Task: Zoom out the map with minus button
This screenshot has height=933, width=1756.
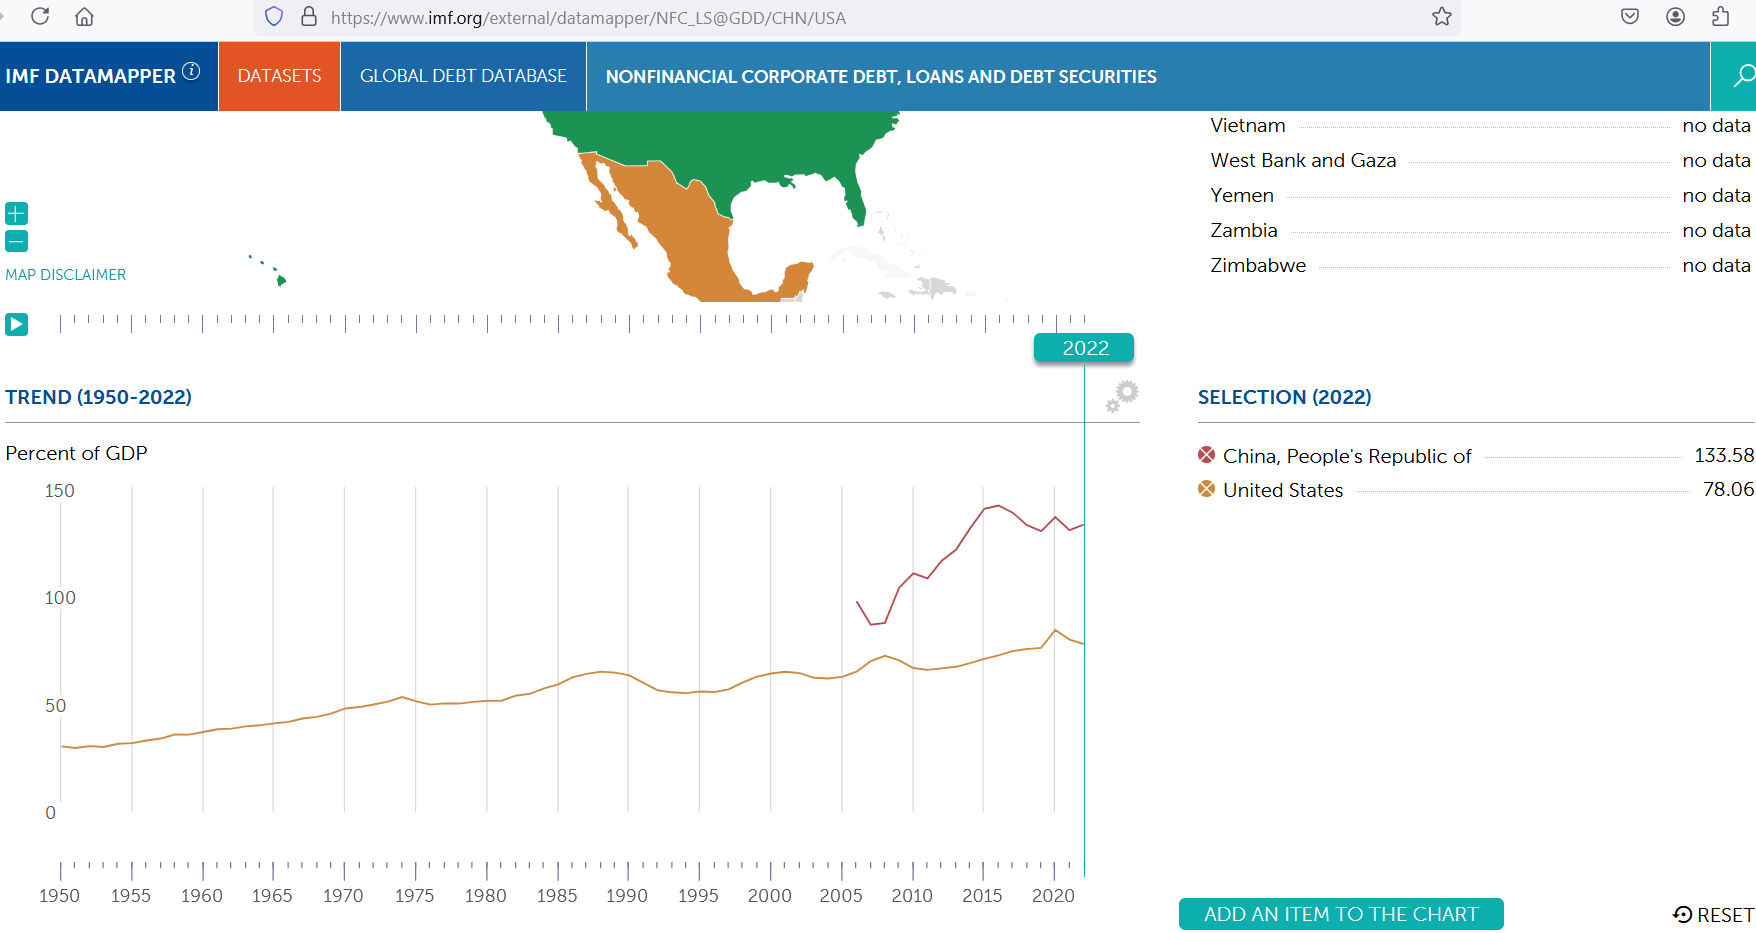Action: pos(17,241)
